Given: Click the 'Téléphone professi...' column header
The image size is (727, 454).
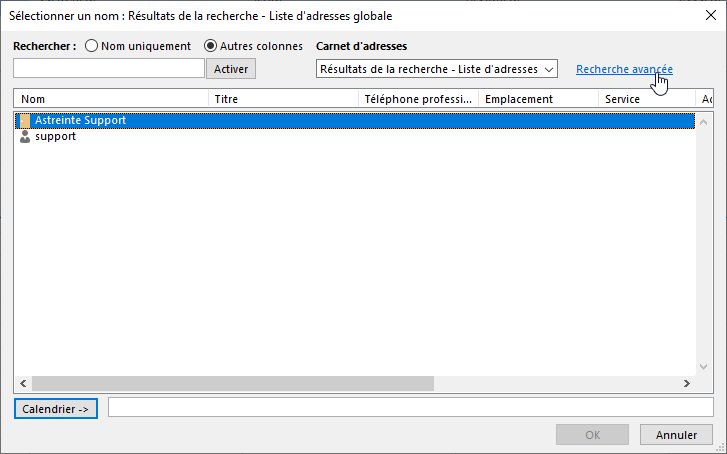Looking at the screenshot, I should click(418, 100).
